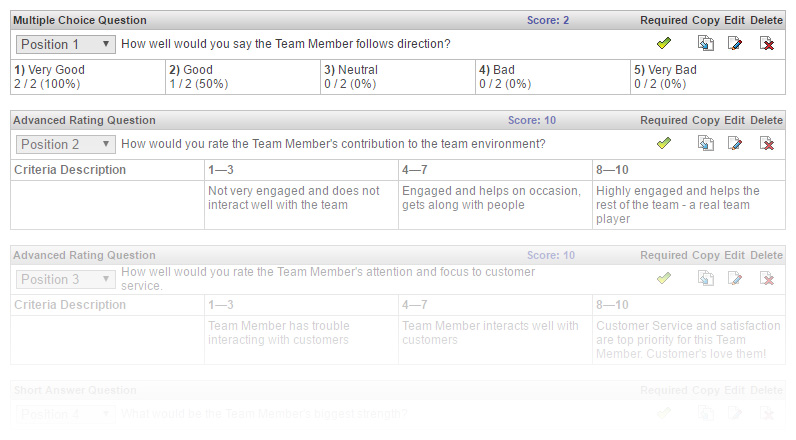Toggle Required checkmark for team environment question
This screenshot has width=796, height=440.
pos(663,144)
